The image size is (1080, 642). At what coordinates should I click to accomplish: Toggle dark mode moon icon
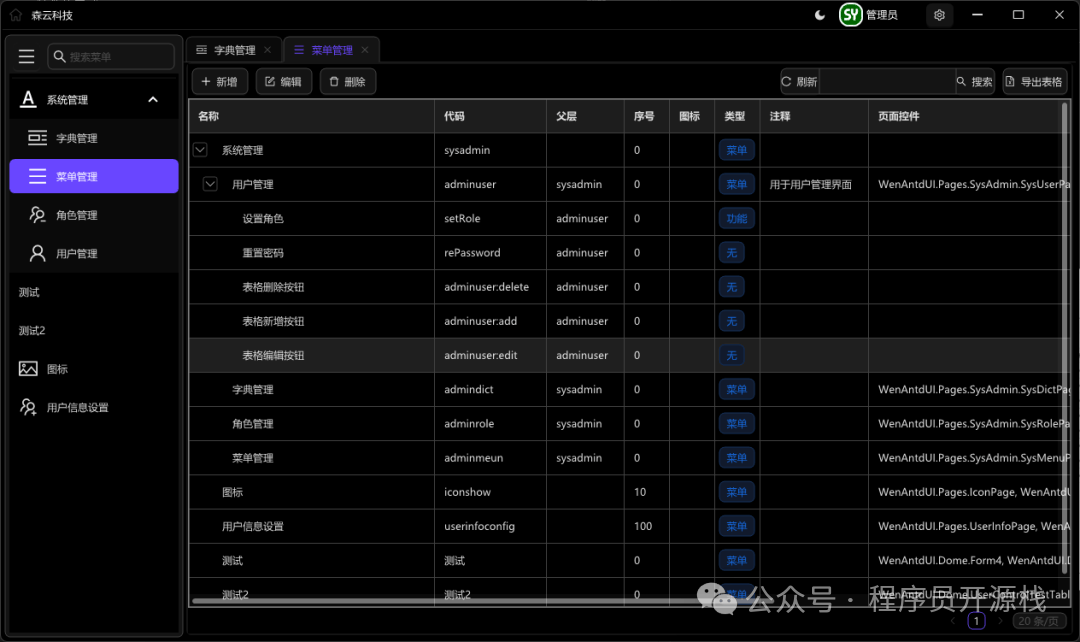point(820,15)
